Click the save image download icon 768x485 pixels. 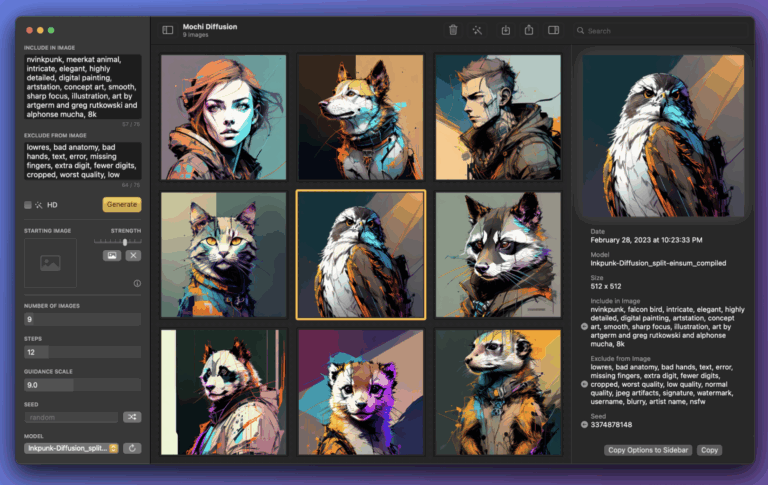(x=505, y=30)
